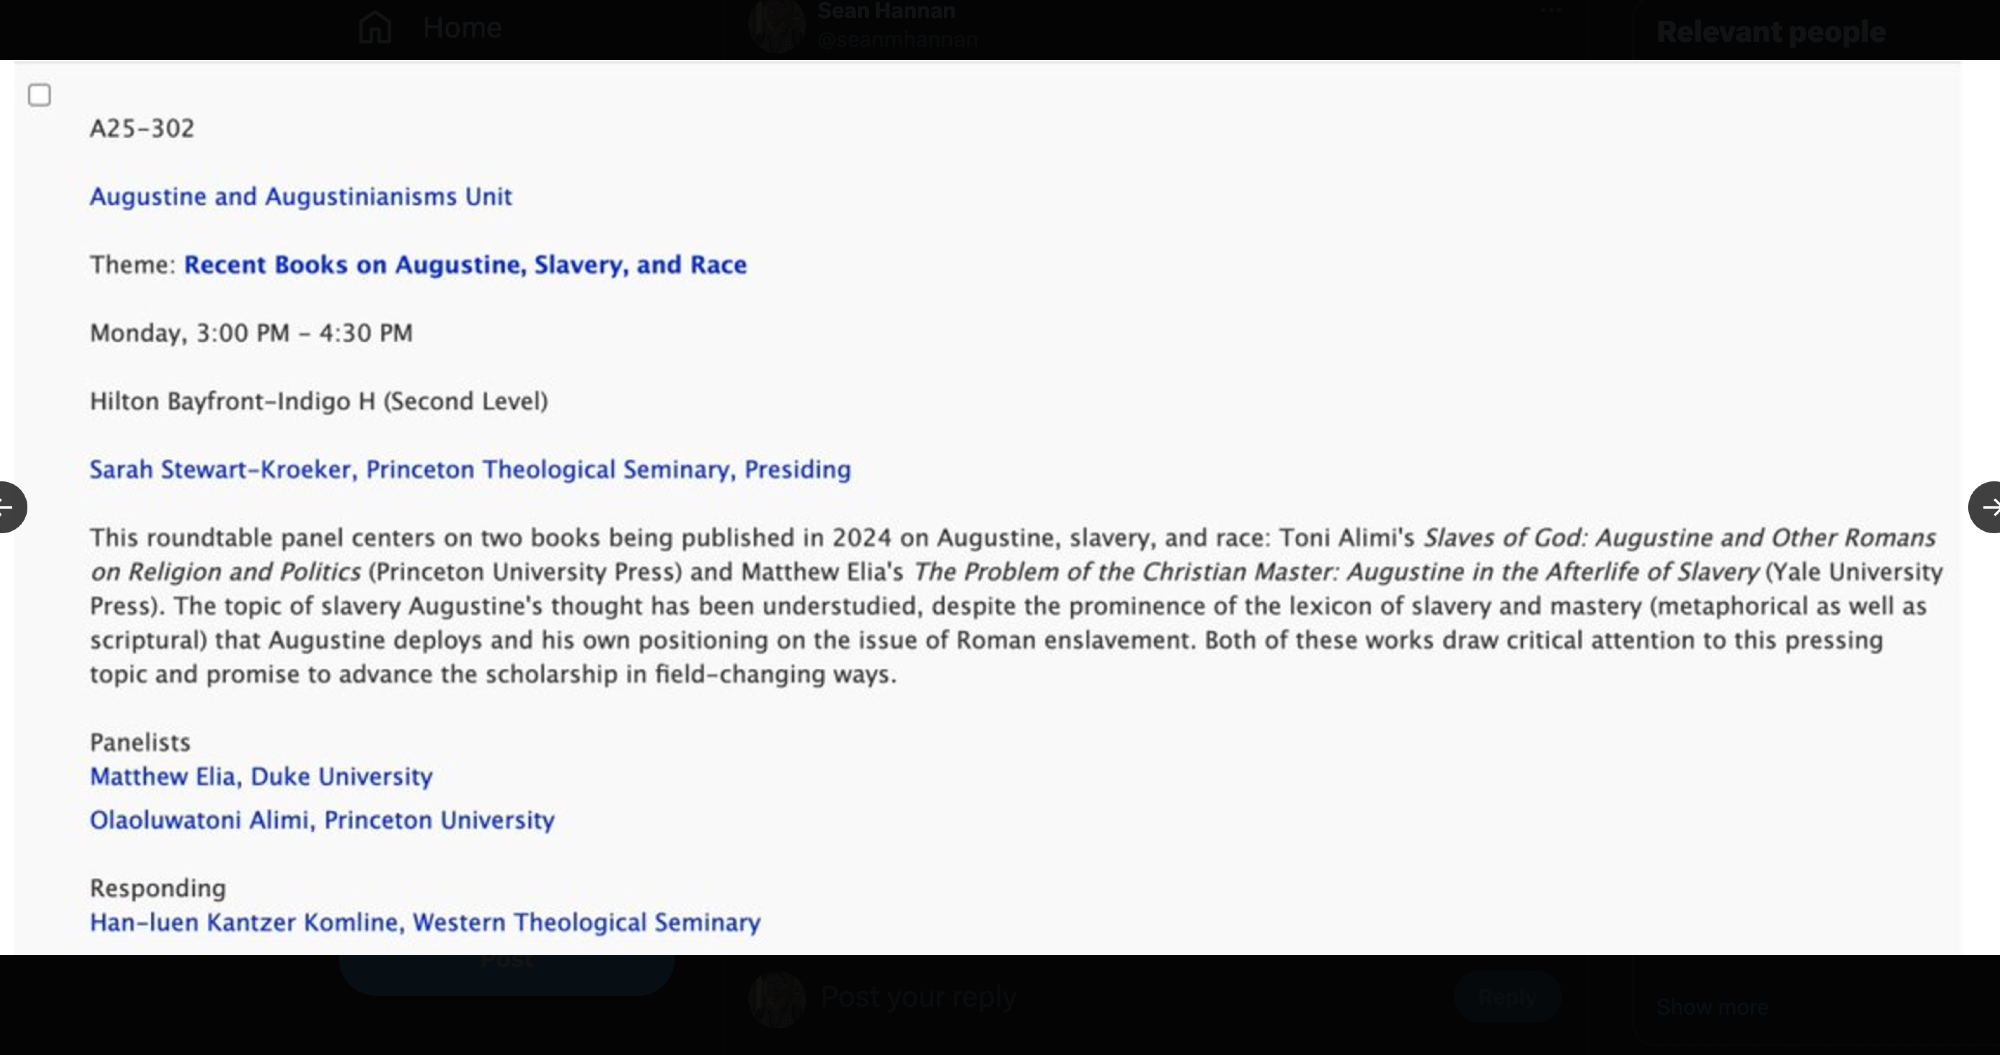Open Sarah Stewart-Kroeker presiding link
The height and width of the screenshot is (1055, 2000).
(x=470, y=470)
